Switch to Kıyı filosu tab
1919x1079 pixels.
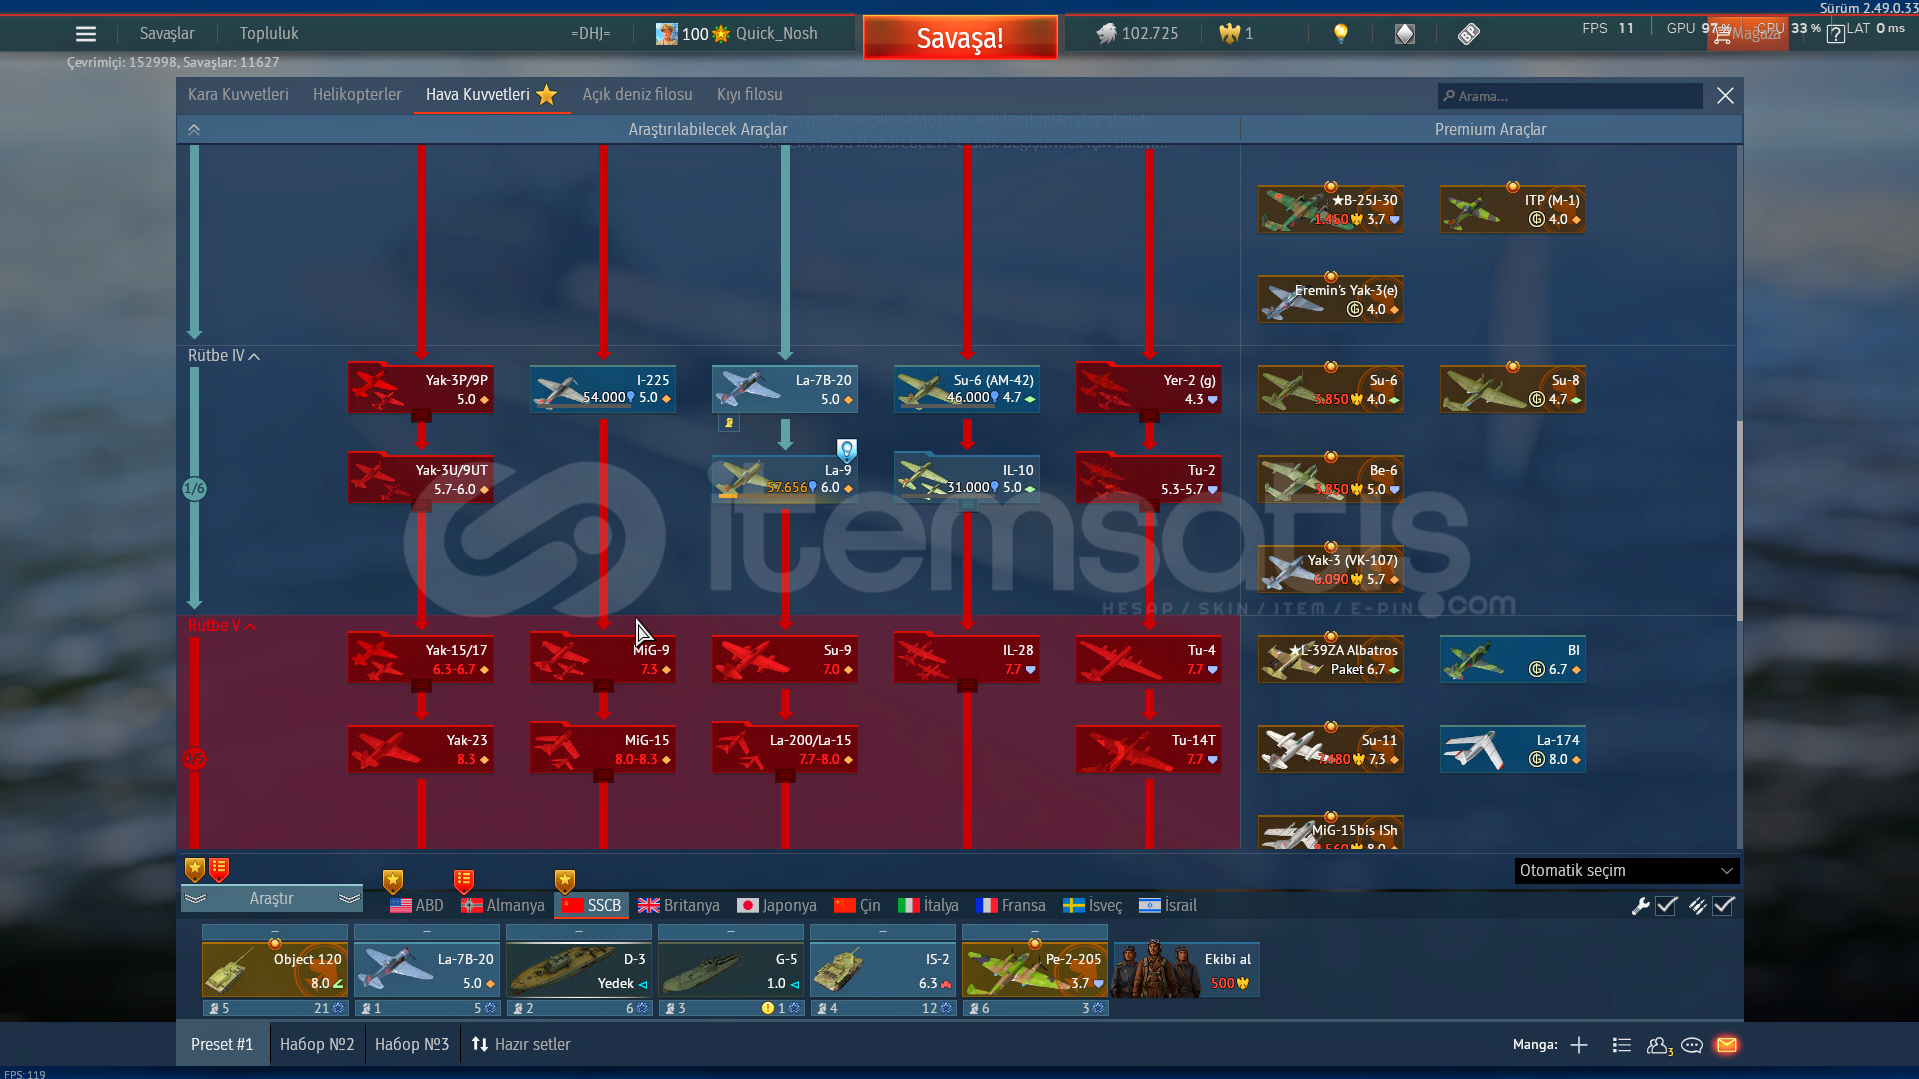[x=750, y=95]
